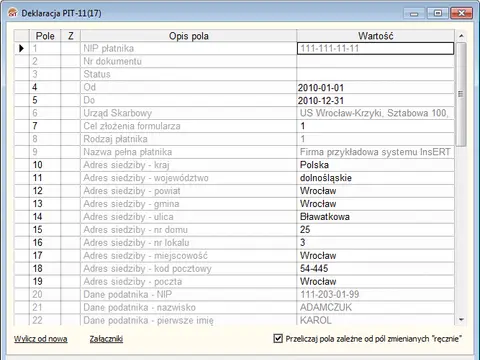The height and width of the screenshot is (360, 480).
Task: Click 'Rodzaj płatnika' description cell
Action: tap(188, 139)
